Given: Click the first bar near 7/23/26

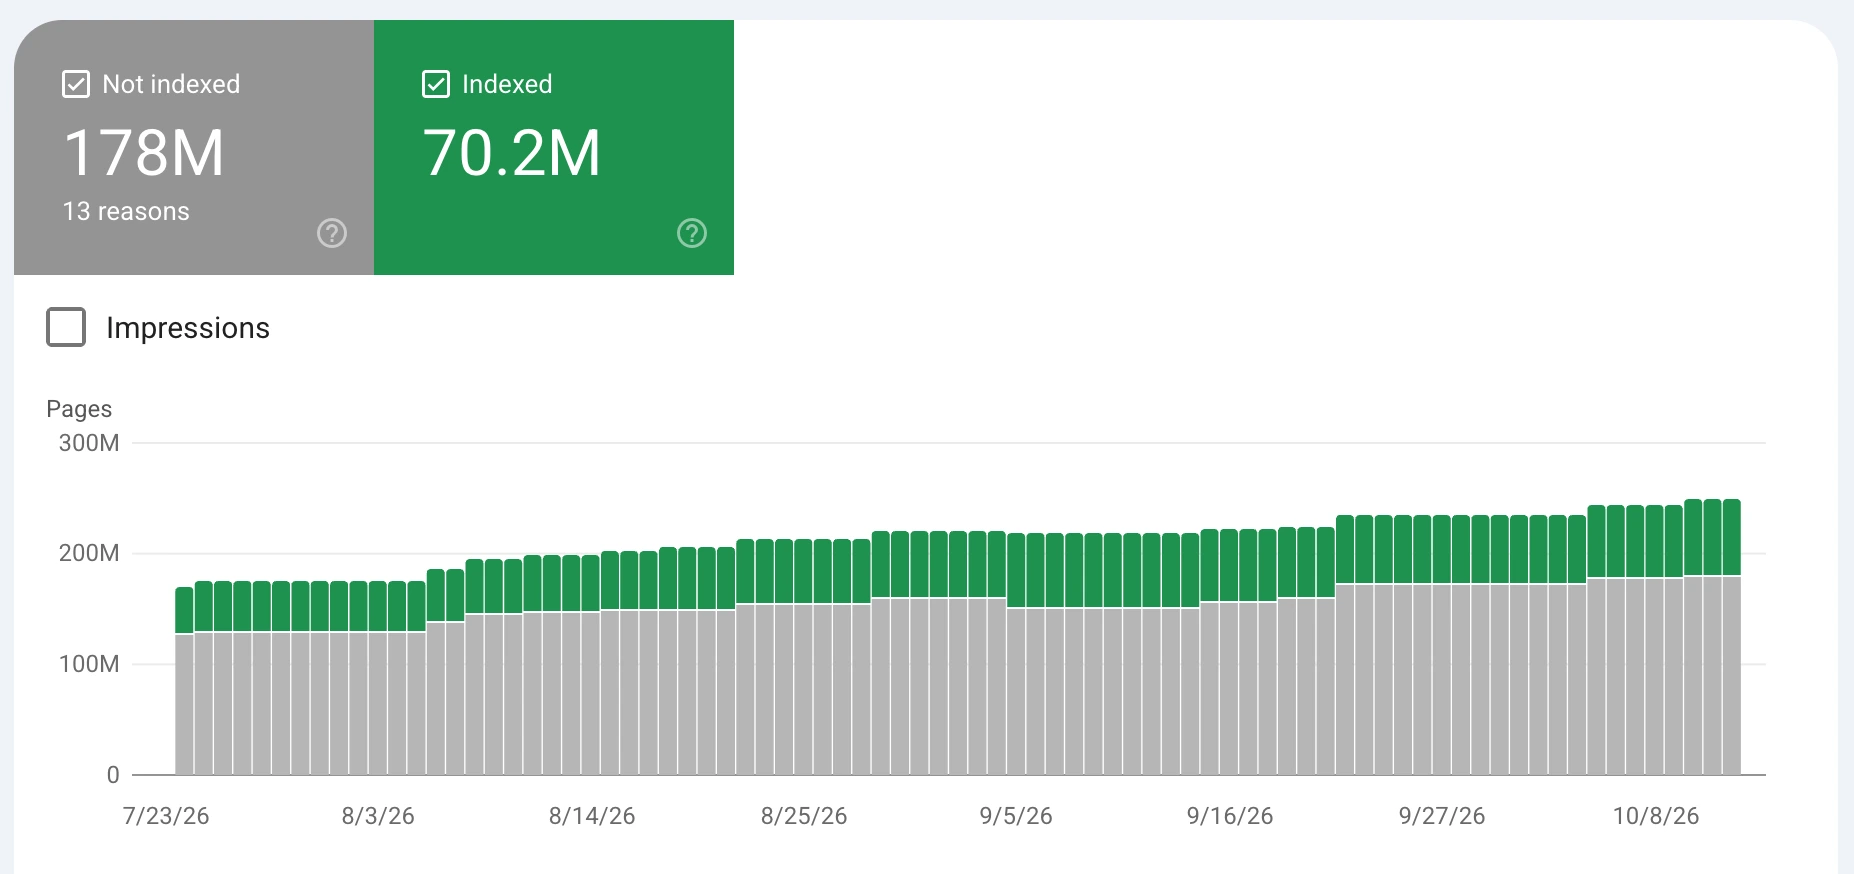Looking at the screenshot, I should tap(184, 681).
